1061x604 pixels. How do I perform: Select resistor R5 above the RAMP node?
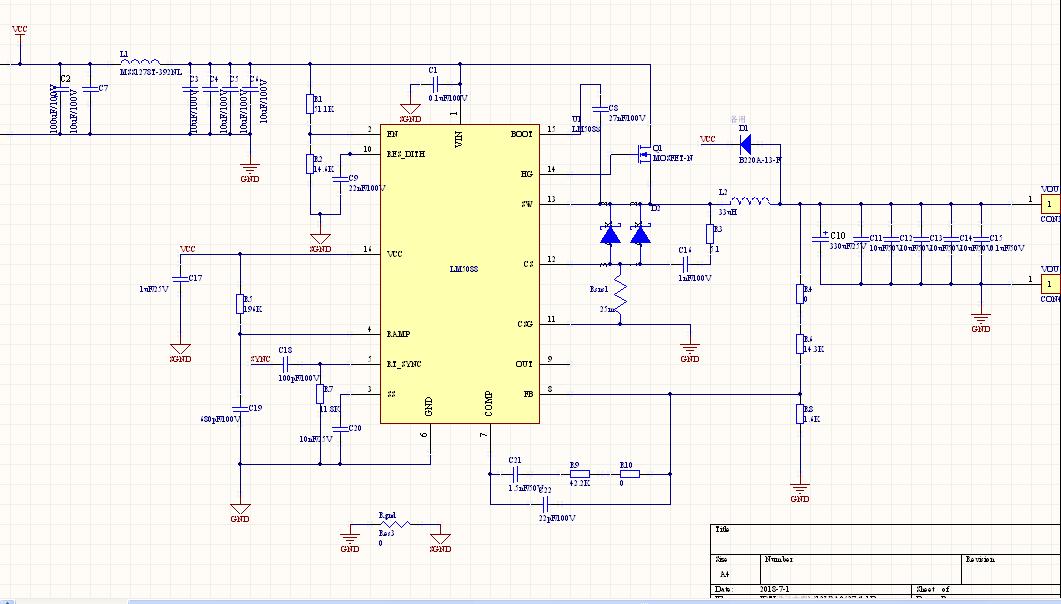click(x=240, y=304)
